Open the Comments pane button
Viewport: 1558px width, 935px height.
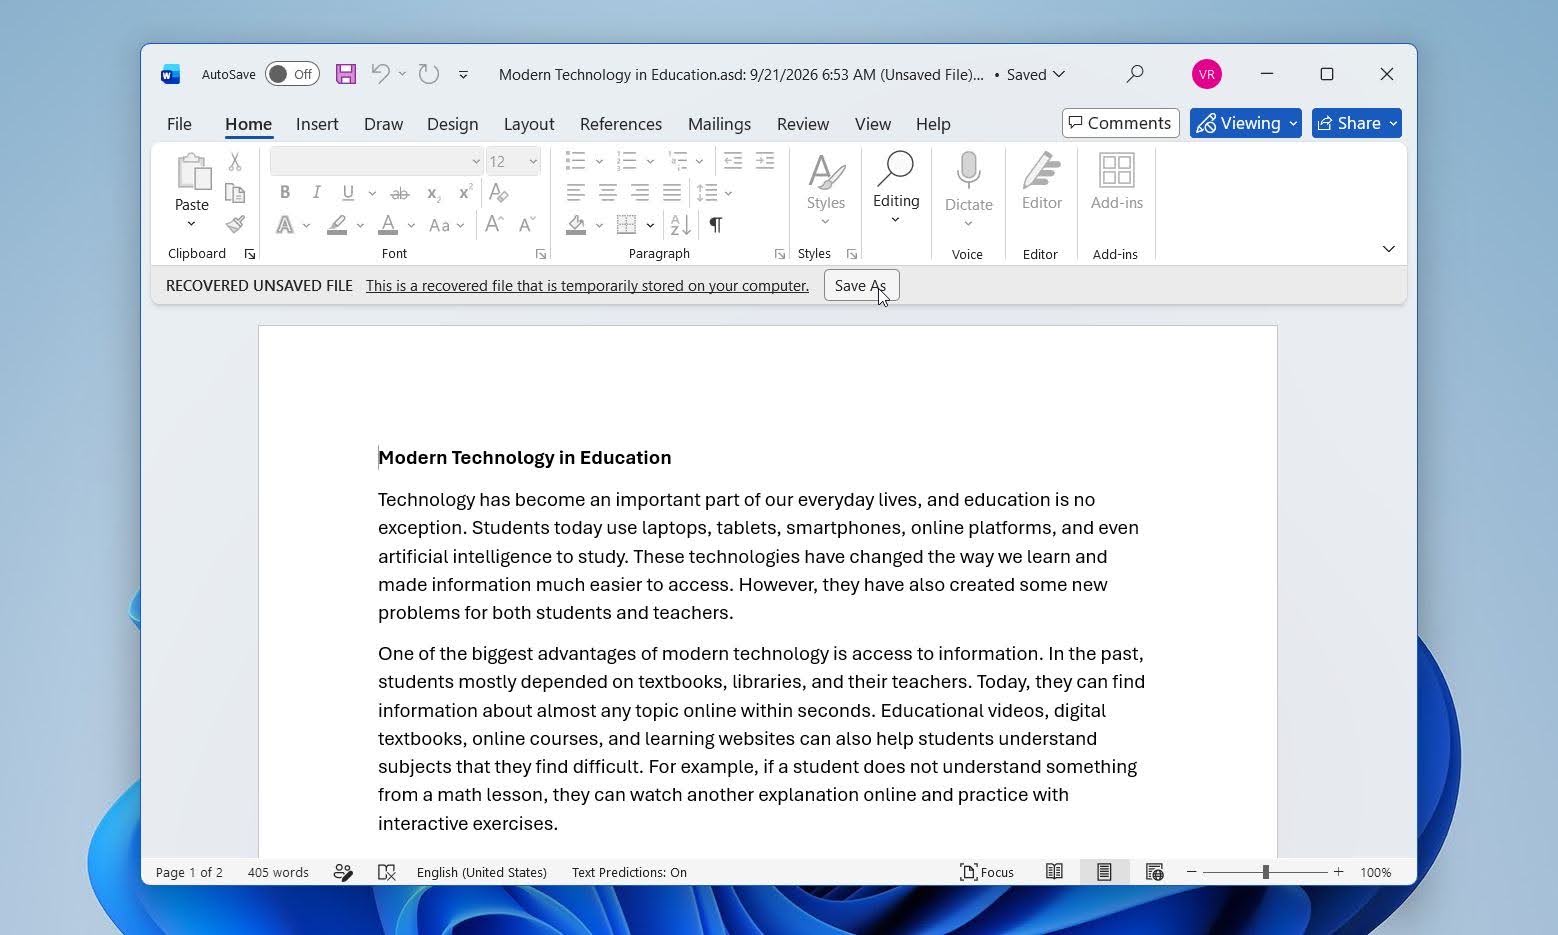[1121, 123]
